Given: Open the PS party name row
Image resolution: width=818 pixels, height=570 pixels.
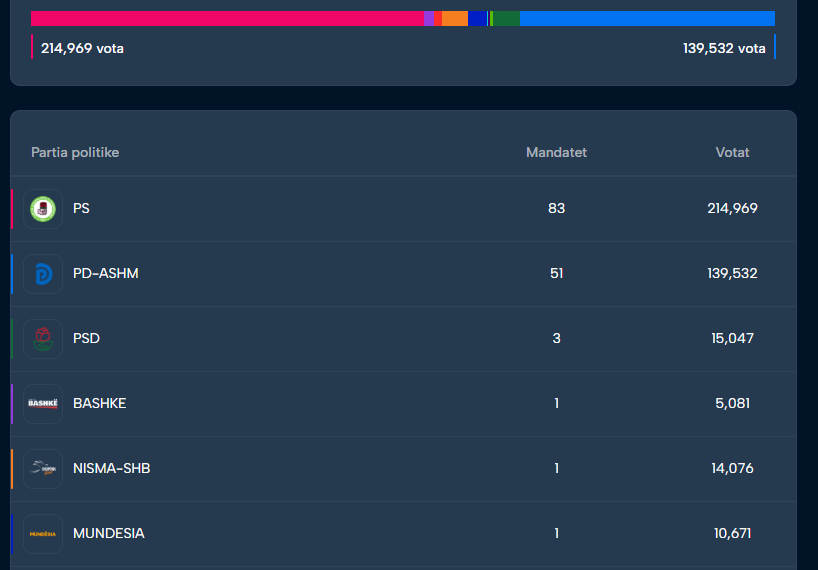Looking at the screenshot, I should coord(81,209).
